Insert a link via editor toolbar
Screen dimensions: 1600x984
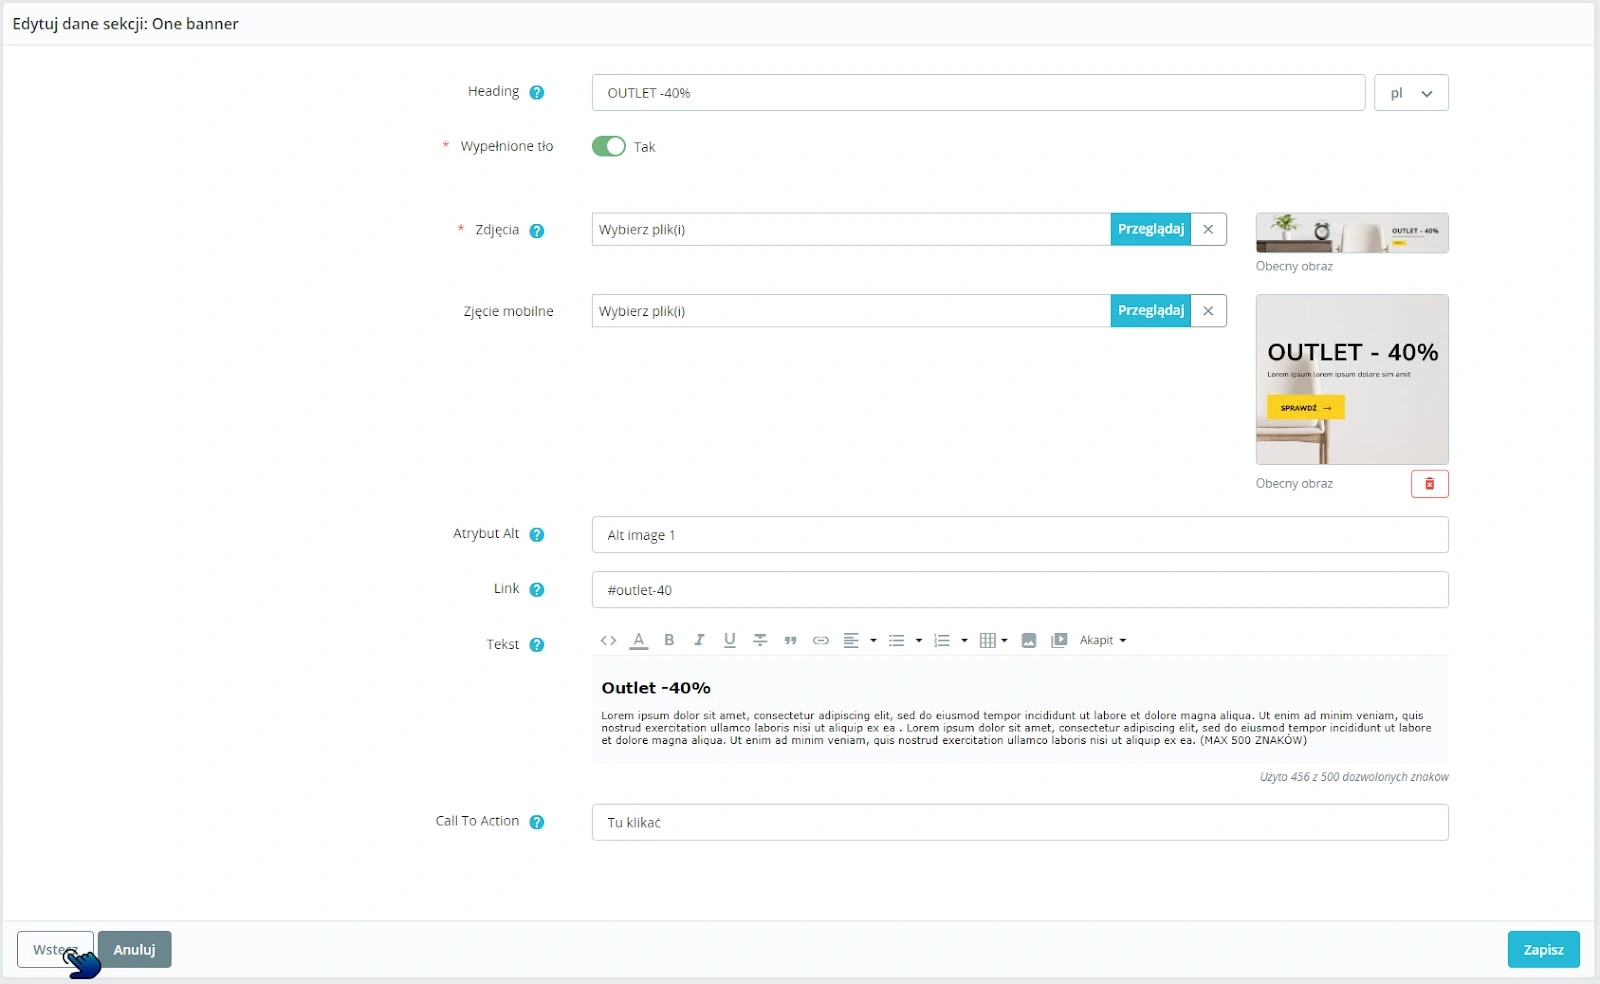tap(820, 640)
